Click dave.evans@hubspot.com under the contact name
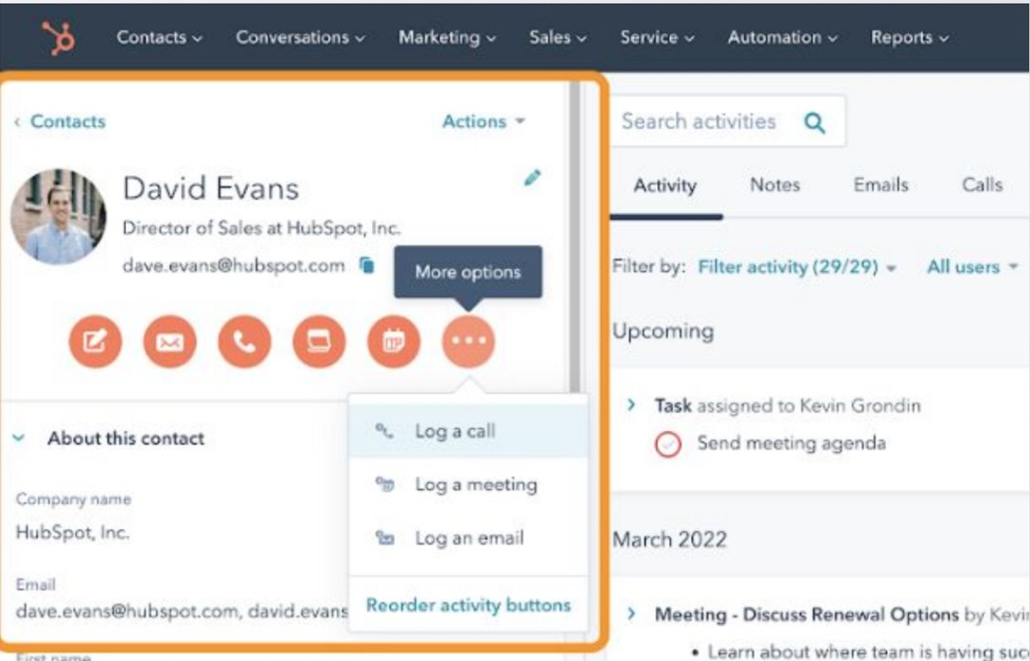Image resolution: width=1030 pixels, height=661 pixels. (234, 265)
